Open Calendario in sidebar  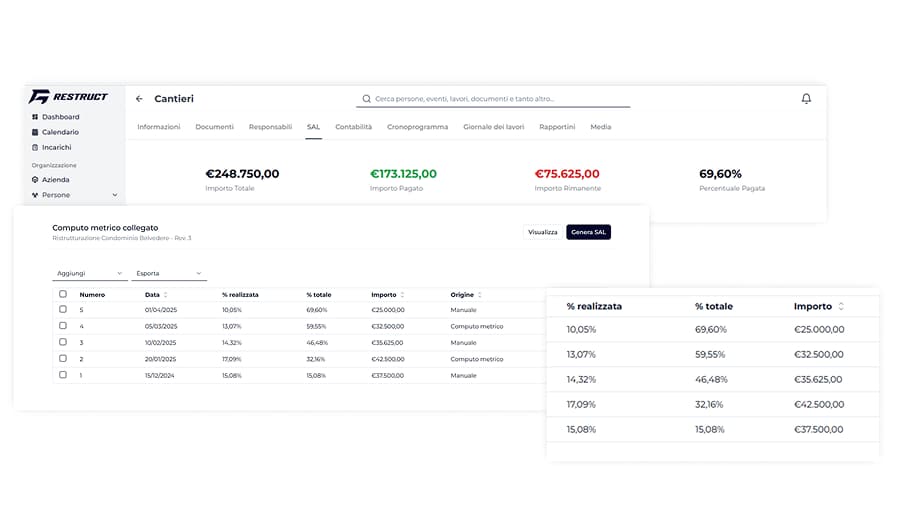click(55, 132)
